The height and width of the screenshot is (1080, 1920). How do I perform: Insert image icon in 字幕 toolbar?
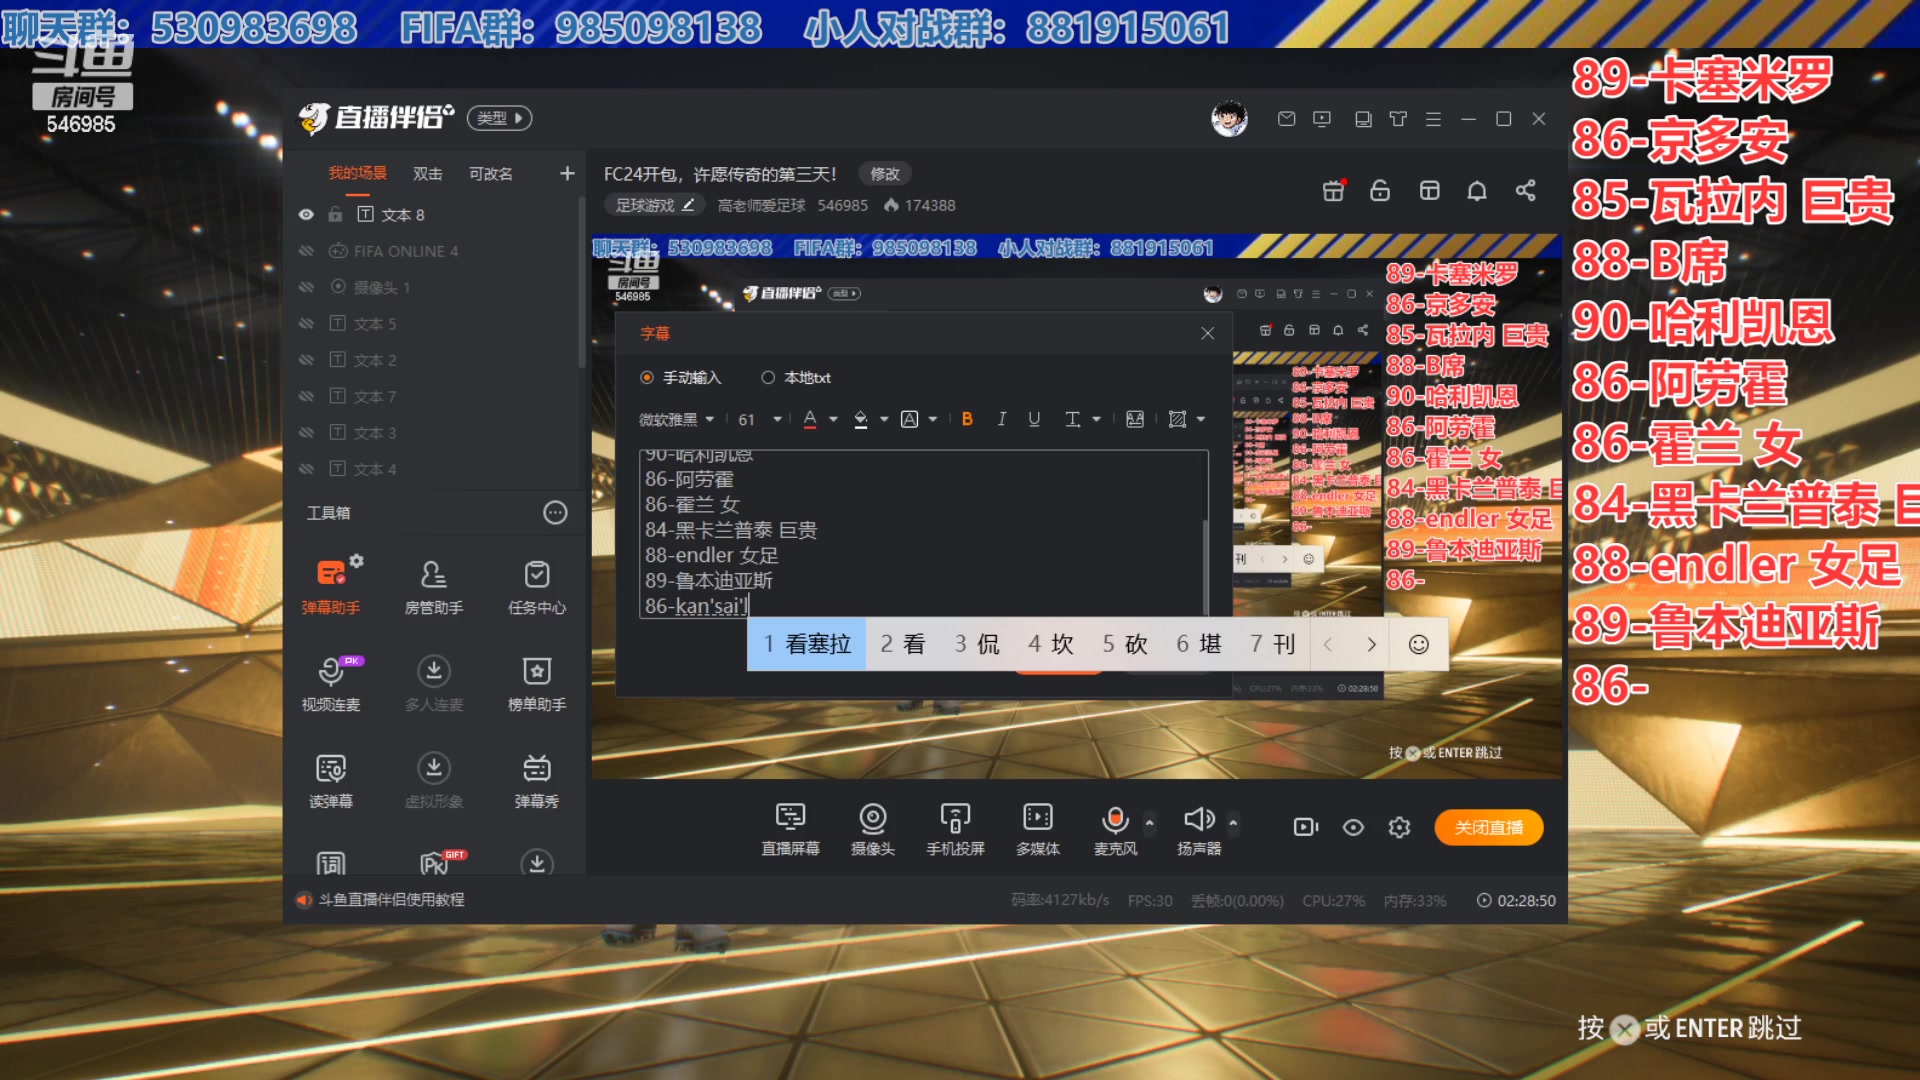(x=1135, y=419)
